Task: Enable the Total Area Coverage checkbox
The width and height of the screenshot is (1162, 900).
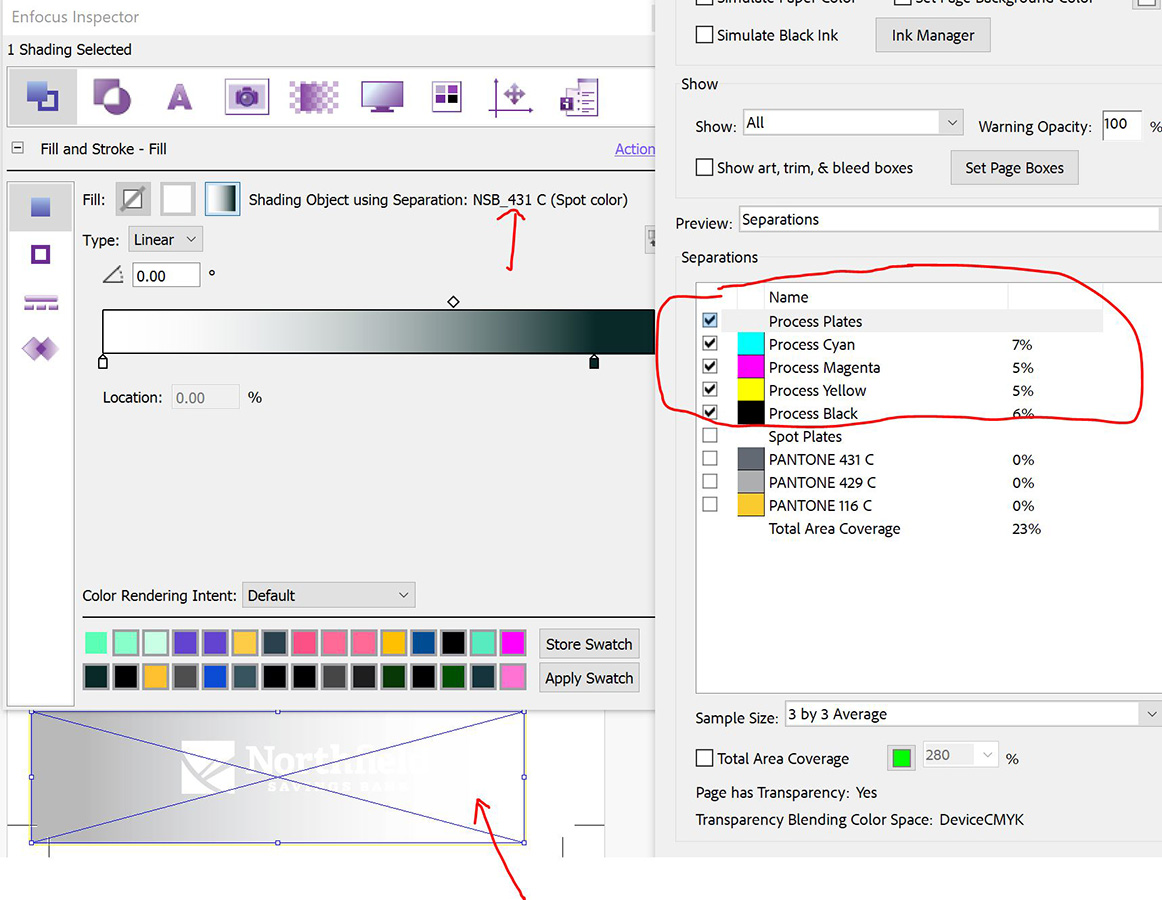Action: (705, 758)
